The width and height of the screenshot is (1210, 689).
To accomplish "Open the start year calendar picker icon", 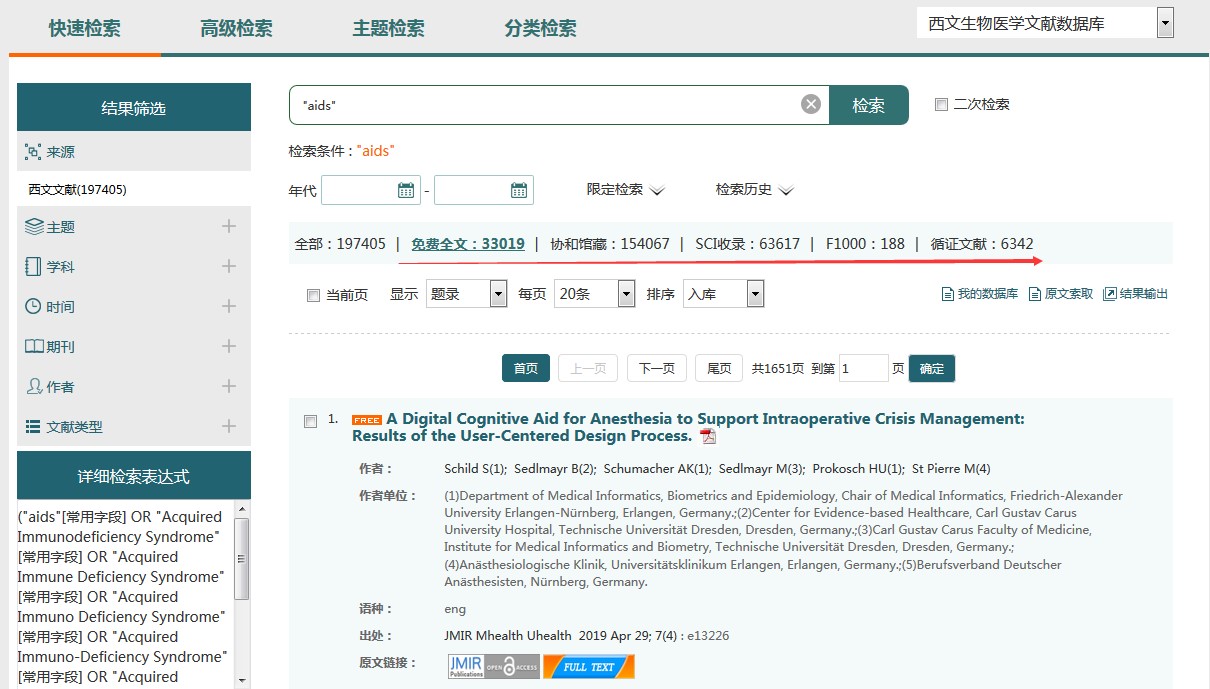I will [x=406, y=190].
